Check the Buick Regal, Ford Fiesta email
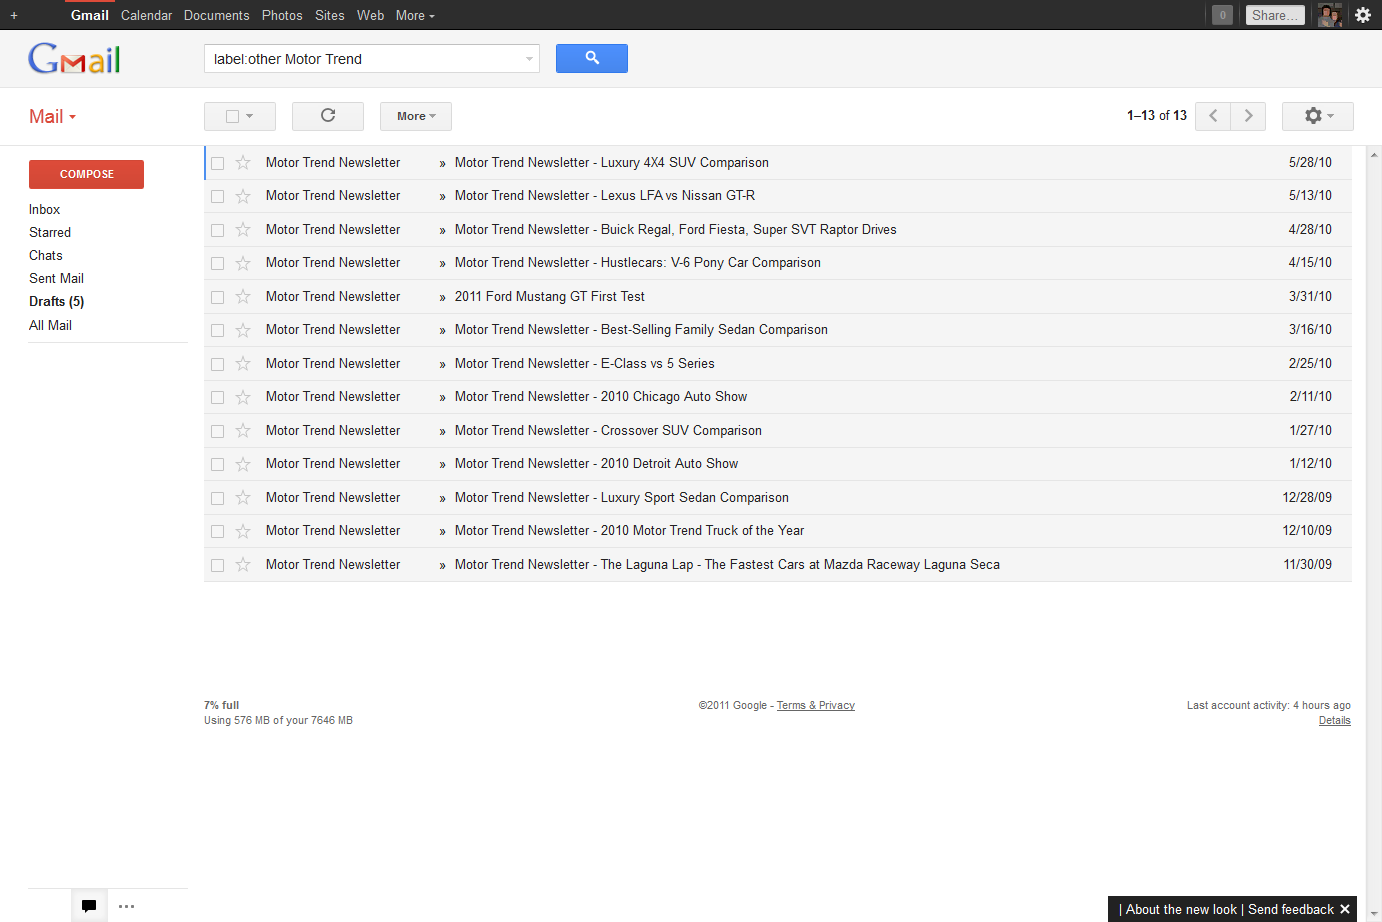Screen dimensions: 1382x922 tap(217, 230)
